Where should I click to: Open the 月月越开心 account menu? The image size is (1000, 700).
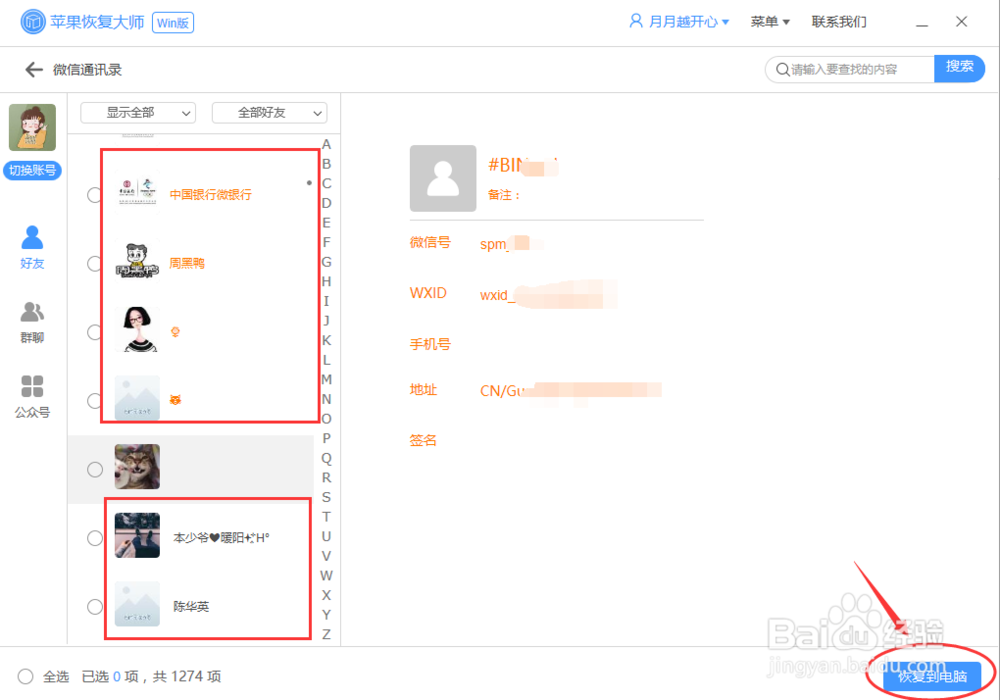680,20
